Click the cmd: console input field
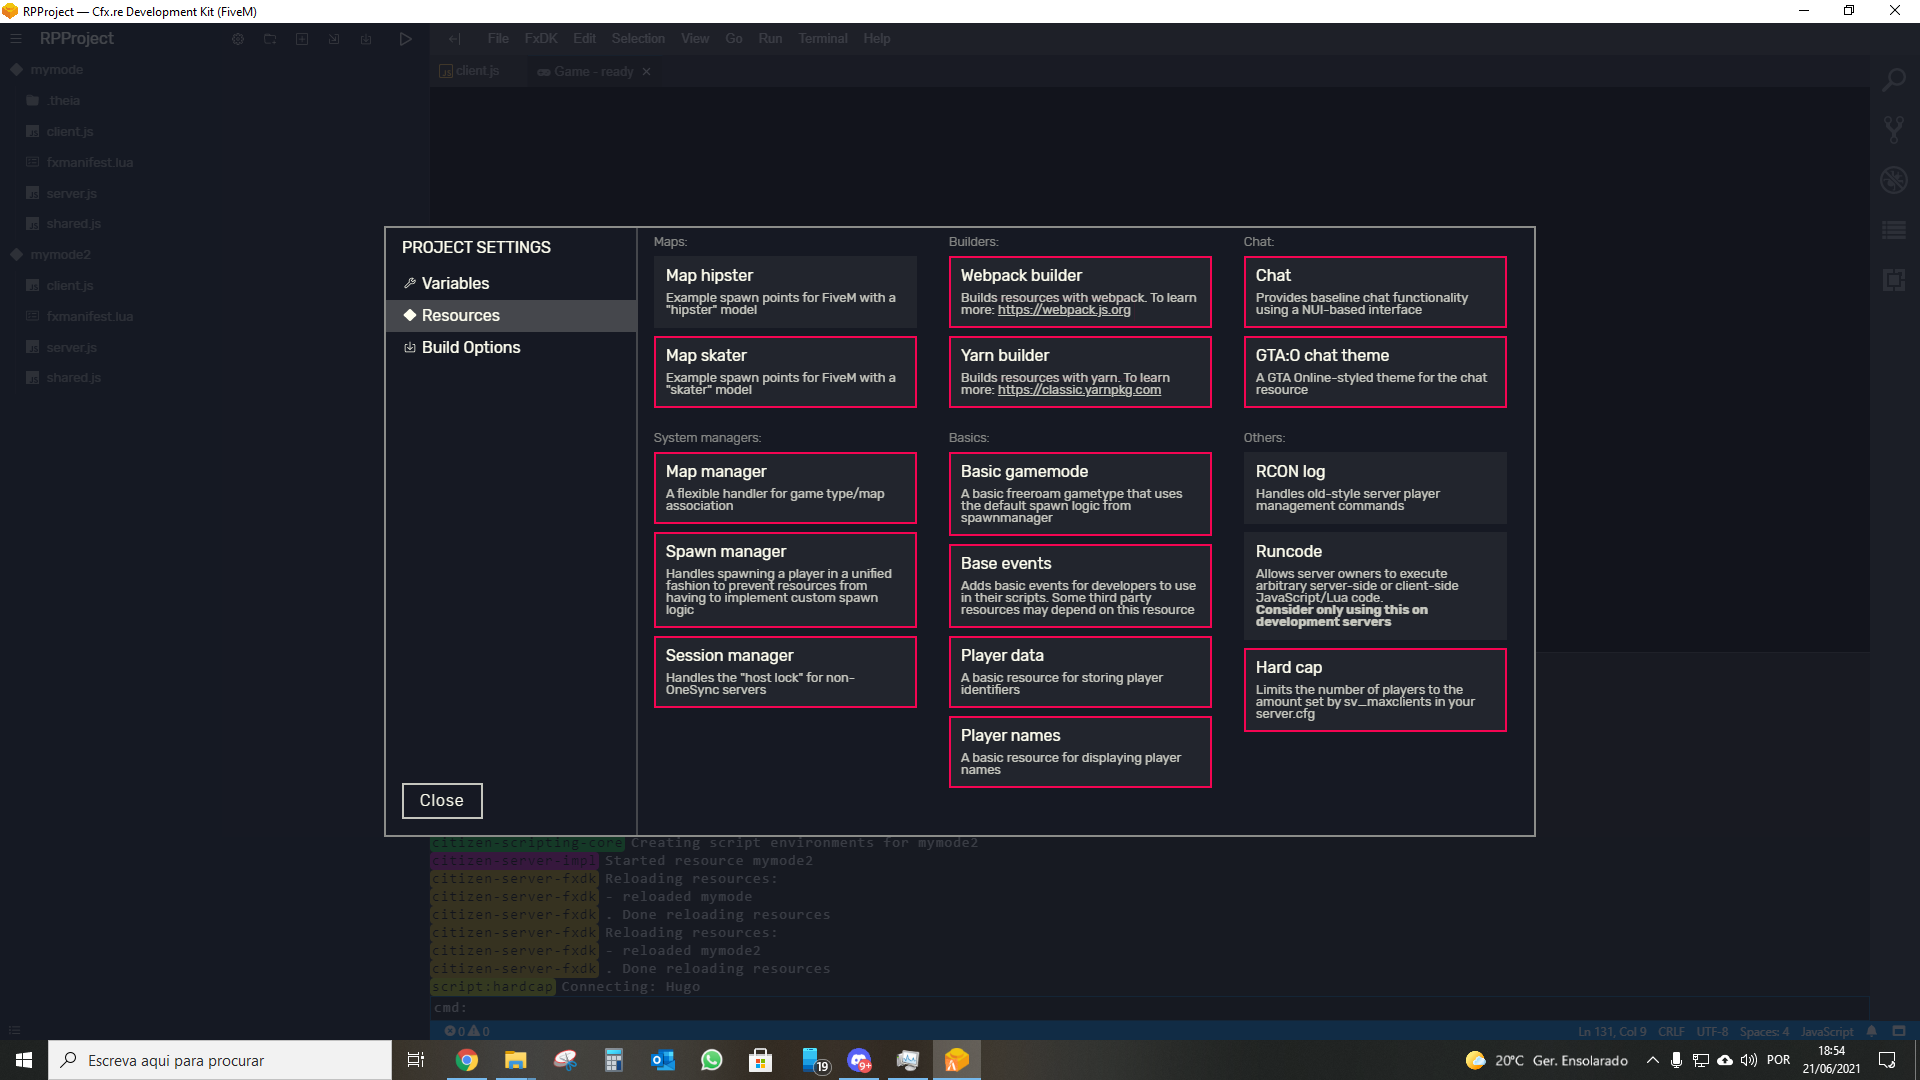Image resolution: width=1920 pixels, height=1080 pixels. 1150,1007
